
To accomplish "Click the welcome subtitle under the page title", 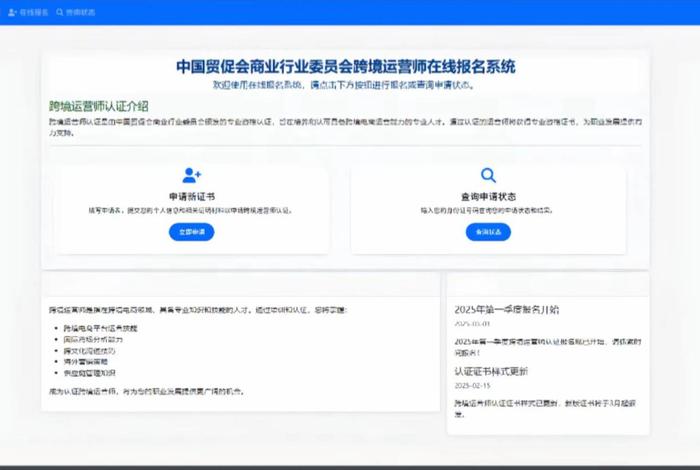I will pyautogui.click(x=344, y=85).
